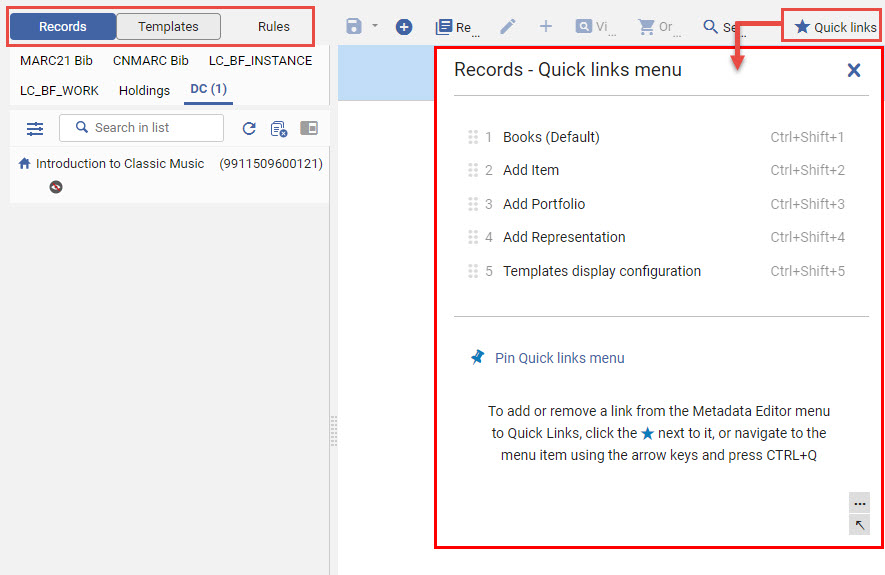Click the home icon beside the record title
The width and height of the screenshot is (885, 575).
[x=24, y=164]
